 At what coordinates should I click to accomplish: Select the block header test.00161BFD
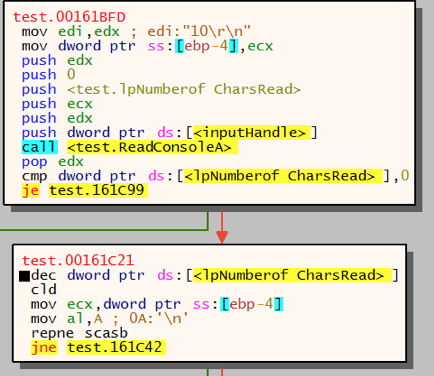coord(69,17)
